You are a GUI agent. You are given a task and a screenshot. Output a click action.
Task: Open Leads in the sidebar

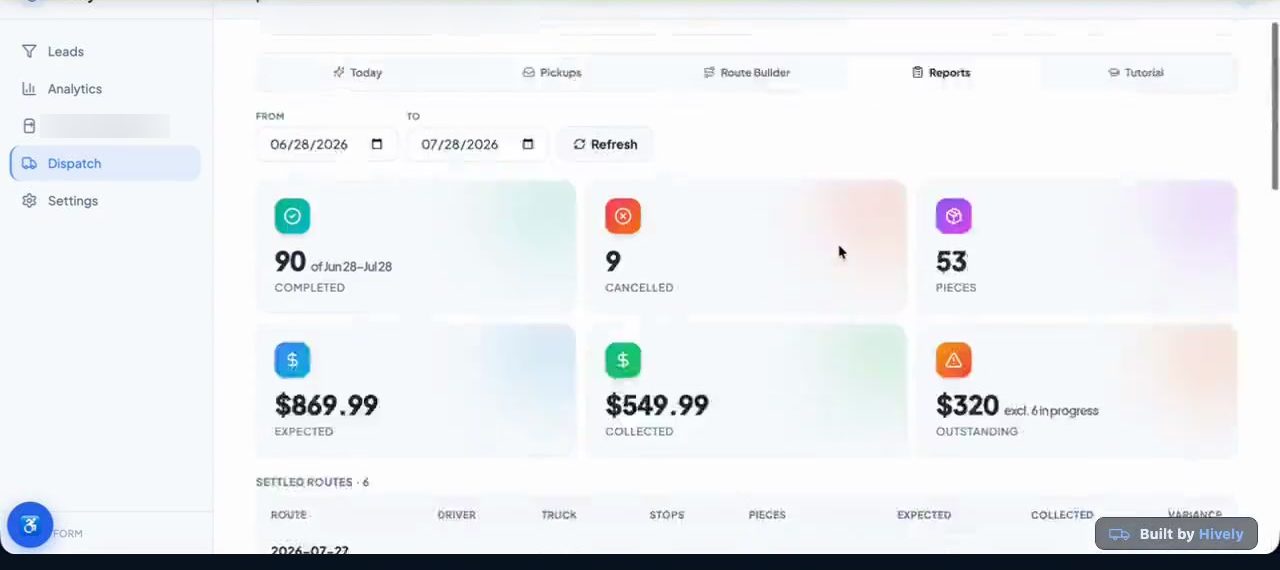[105, 51]
